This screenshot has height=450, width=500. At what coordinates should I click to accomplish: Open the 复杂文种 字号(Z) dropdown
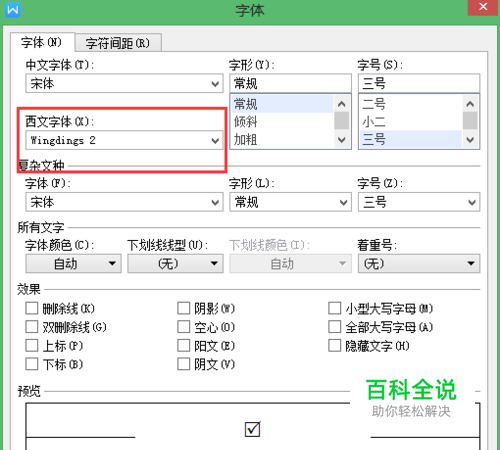click(x=419, y=202)
